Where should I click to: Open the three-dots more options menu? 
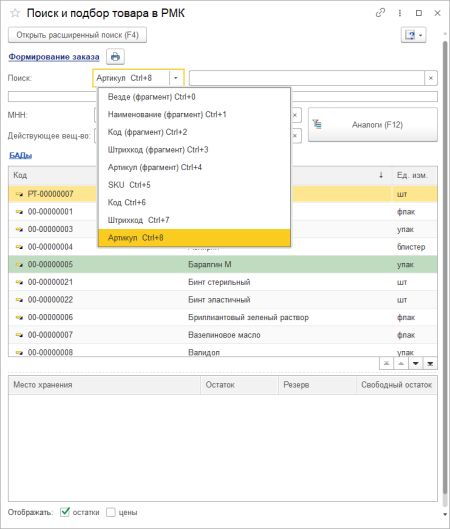pyautogui.click(x=400, y=13)
